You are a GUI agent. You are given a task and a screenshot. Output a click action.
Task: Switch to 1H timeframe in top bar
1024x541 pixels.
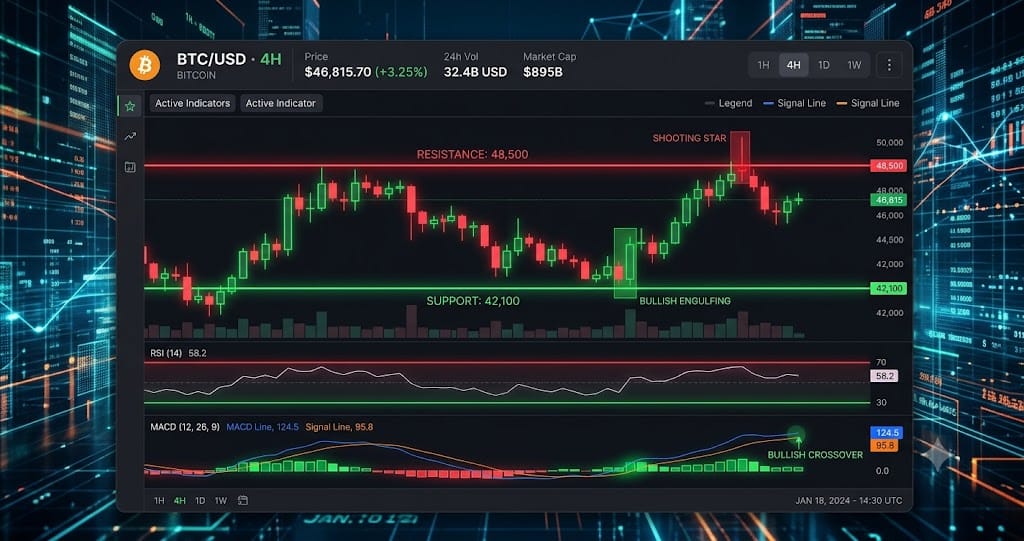click(x=763, y=65)
